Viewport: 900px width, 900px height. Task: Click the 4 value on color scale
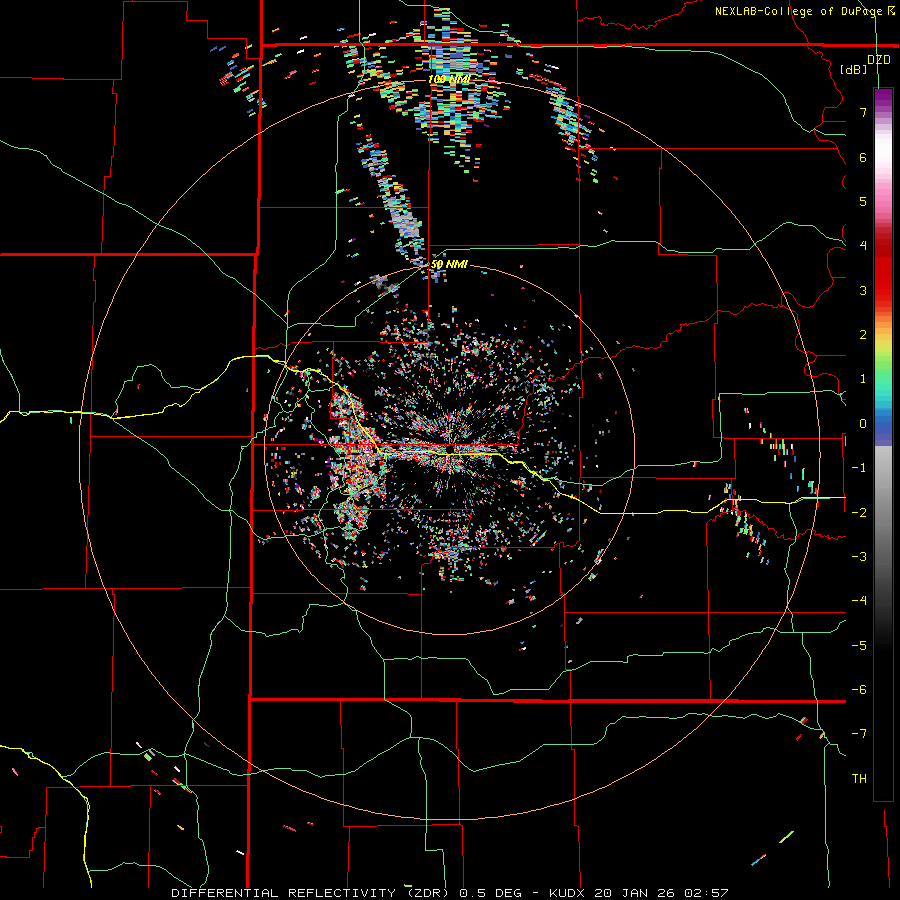863,246
